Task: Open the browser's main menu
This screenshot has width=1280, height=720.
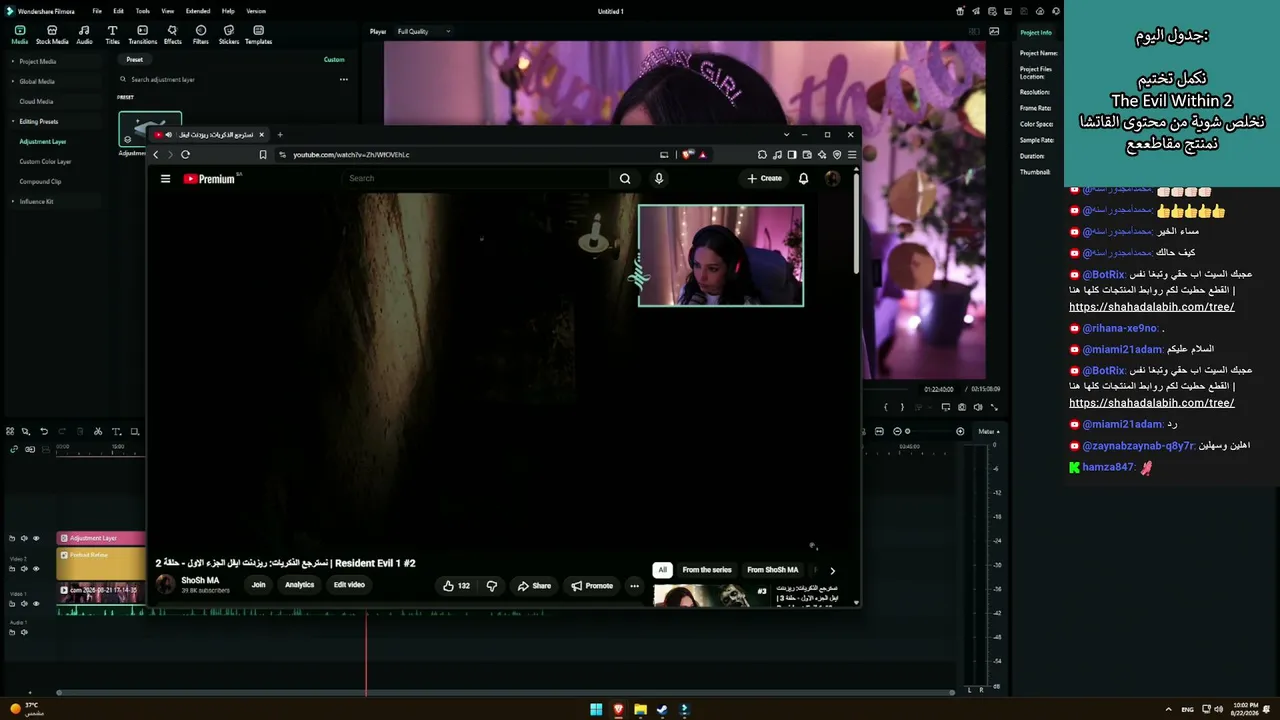Action: (x=852, y=155)
